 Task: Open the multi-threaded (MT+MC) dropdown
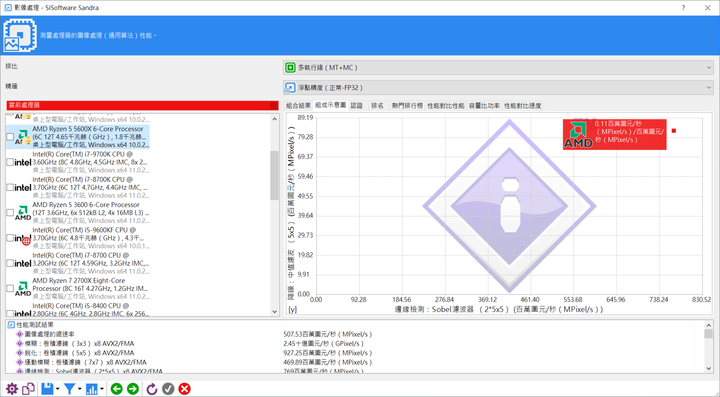click(x=498, y=68)
